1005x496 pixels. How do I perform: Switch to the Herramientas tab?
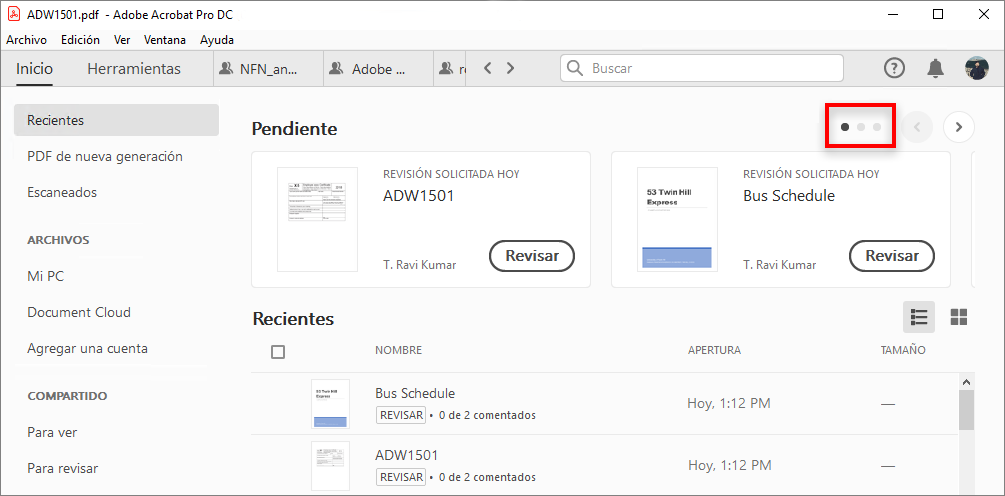pyautogui.click(x=134, y=69)
